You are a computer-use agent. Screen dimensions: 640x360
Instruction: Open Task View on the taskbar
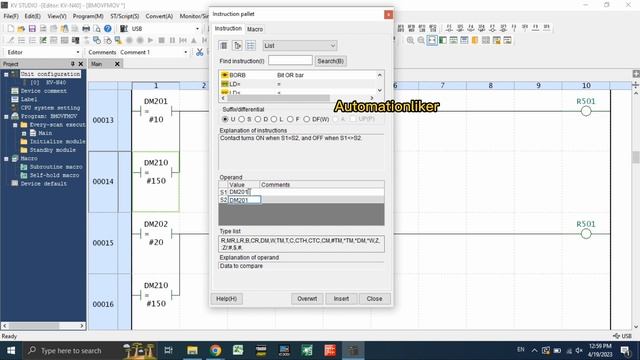pyautogui.click(x=168, y=350)
